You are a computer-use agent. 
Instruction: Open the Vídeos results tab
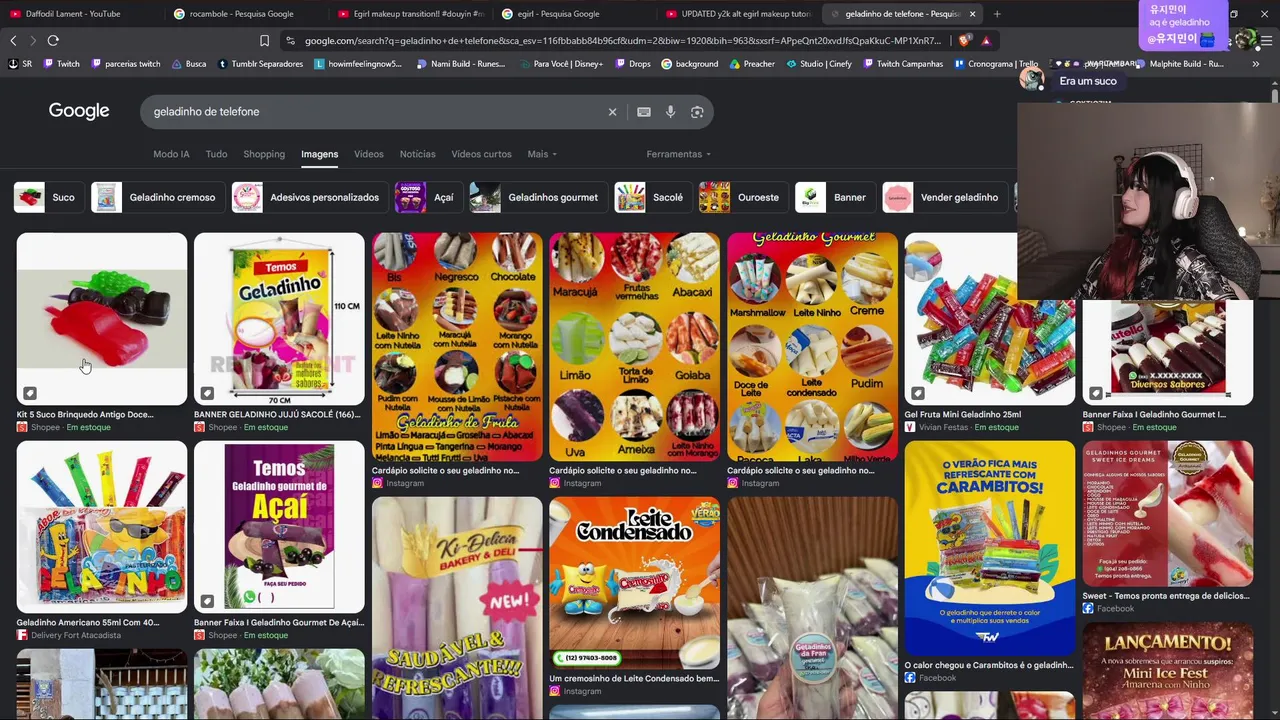(x=368, y=154)
